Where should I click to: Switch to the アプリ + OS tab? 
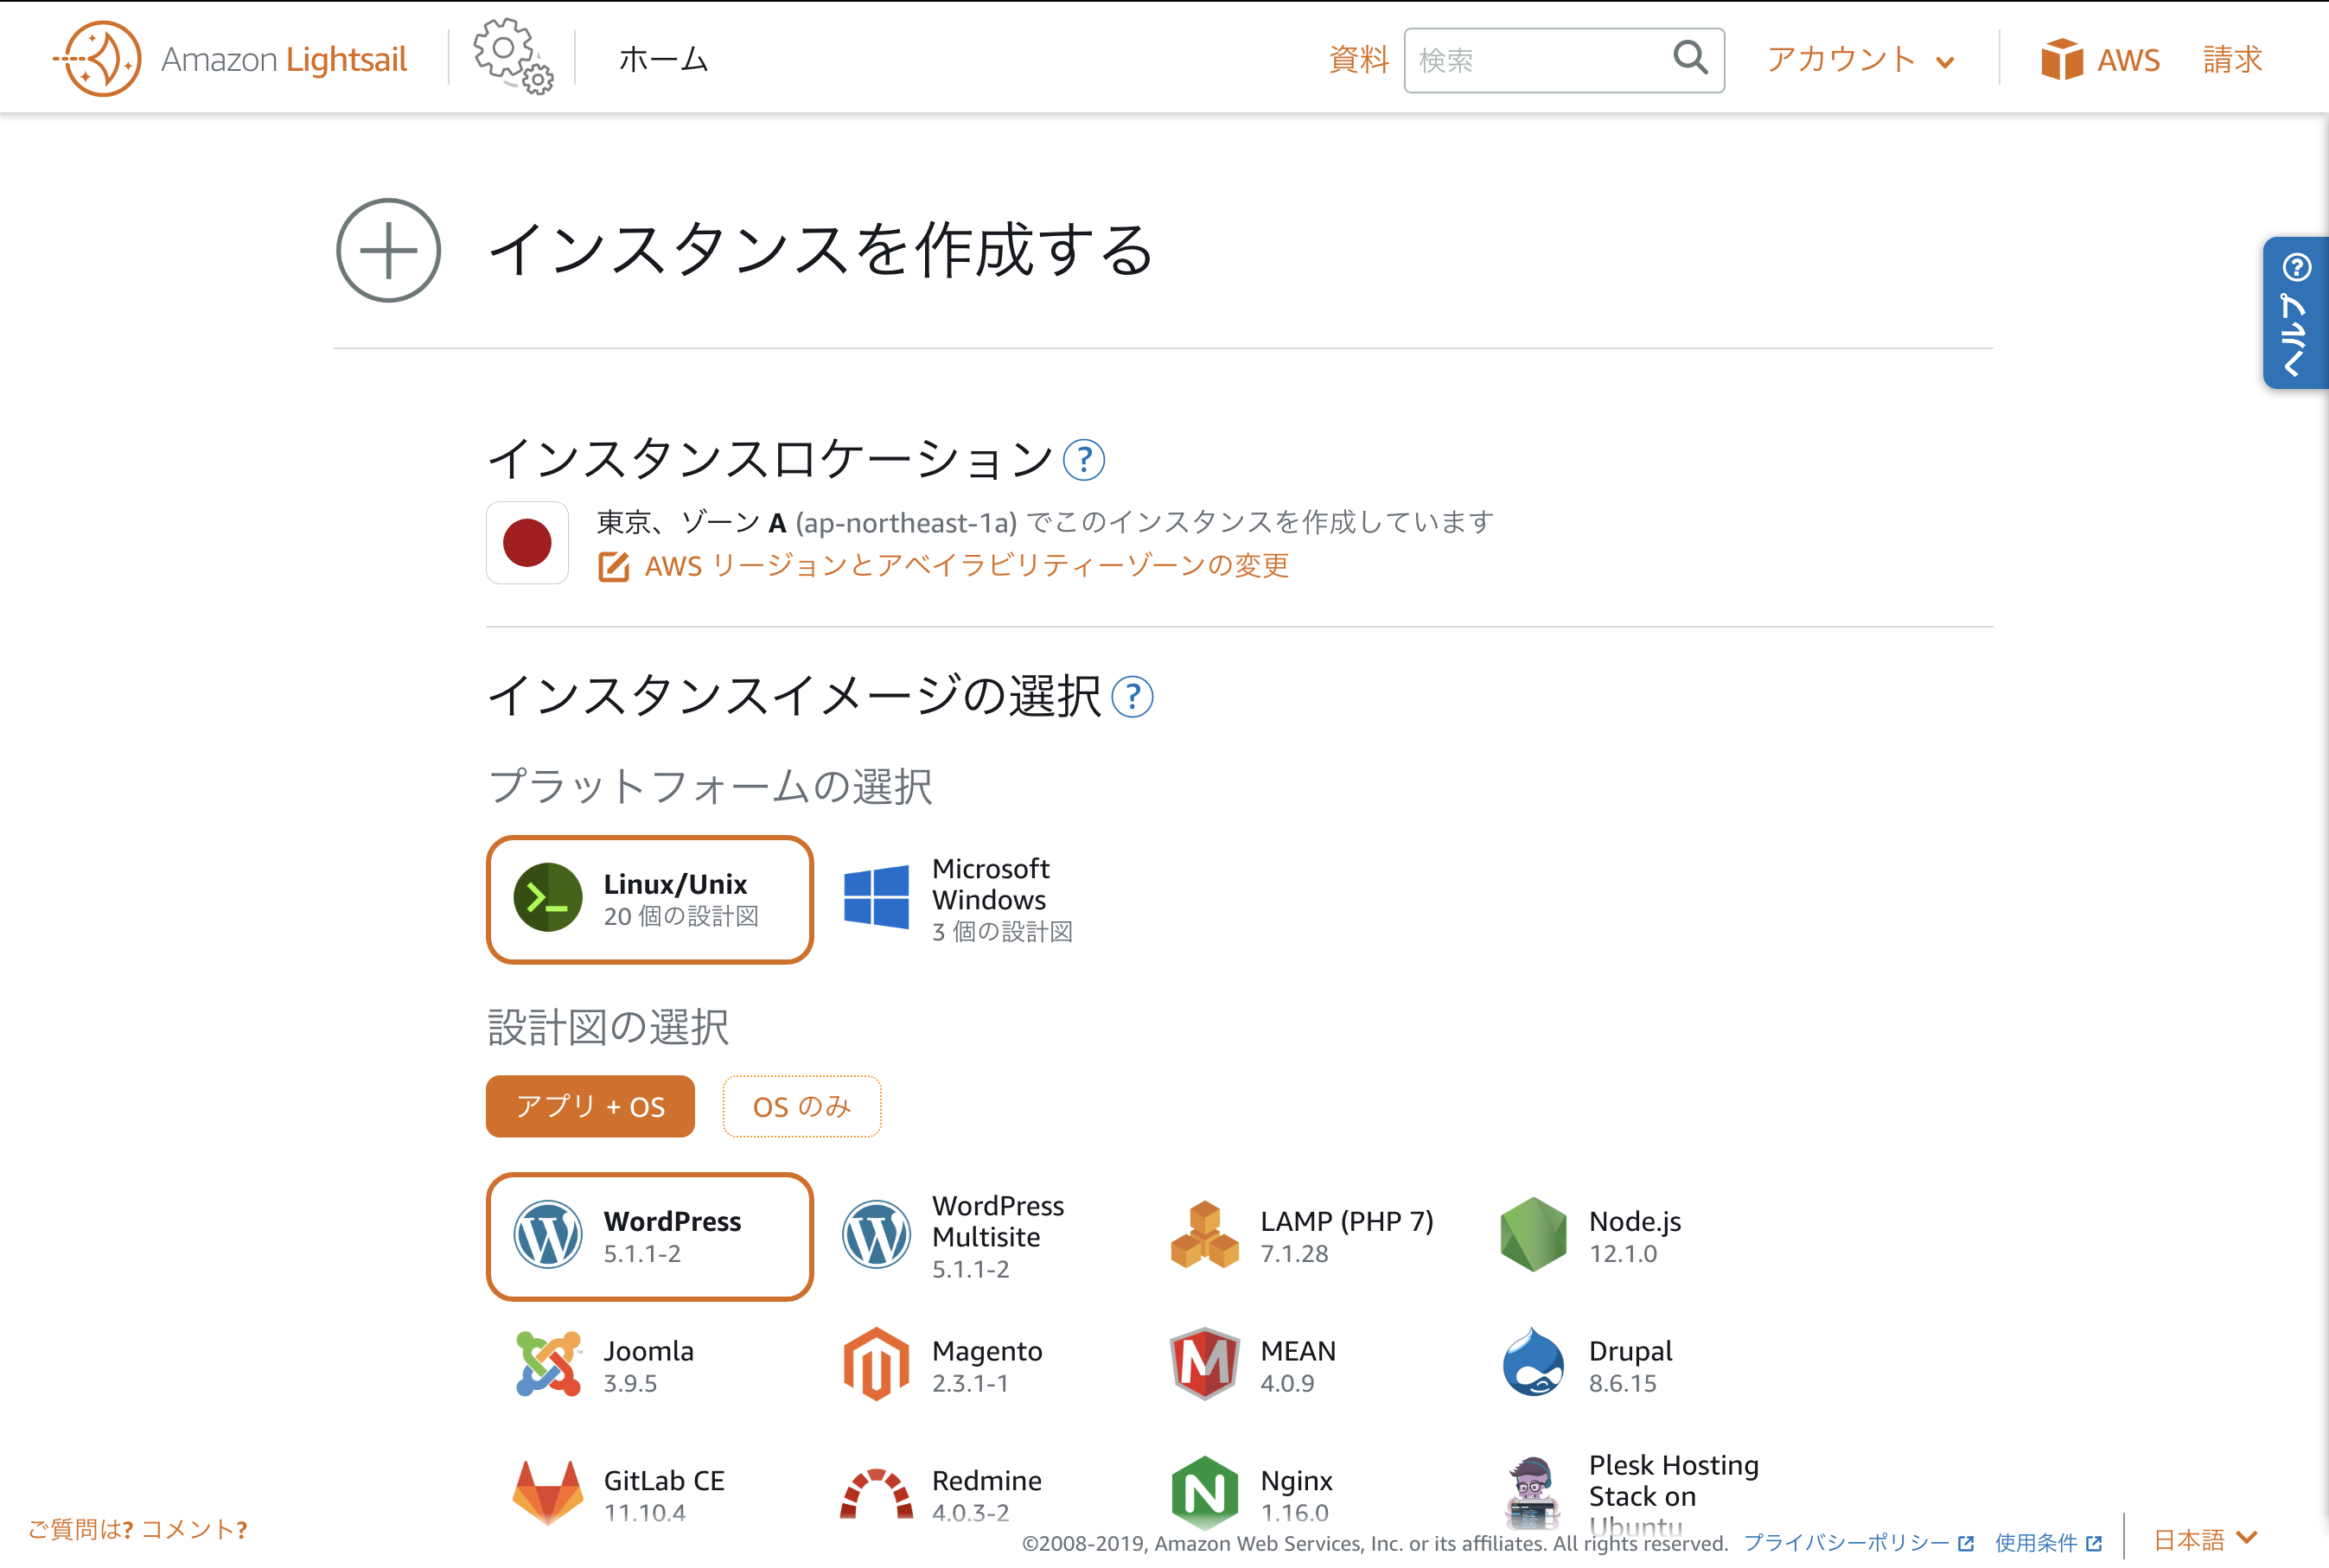(x=590, y=1106)
